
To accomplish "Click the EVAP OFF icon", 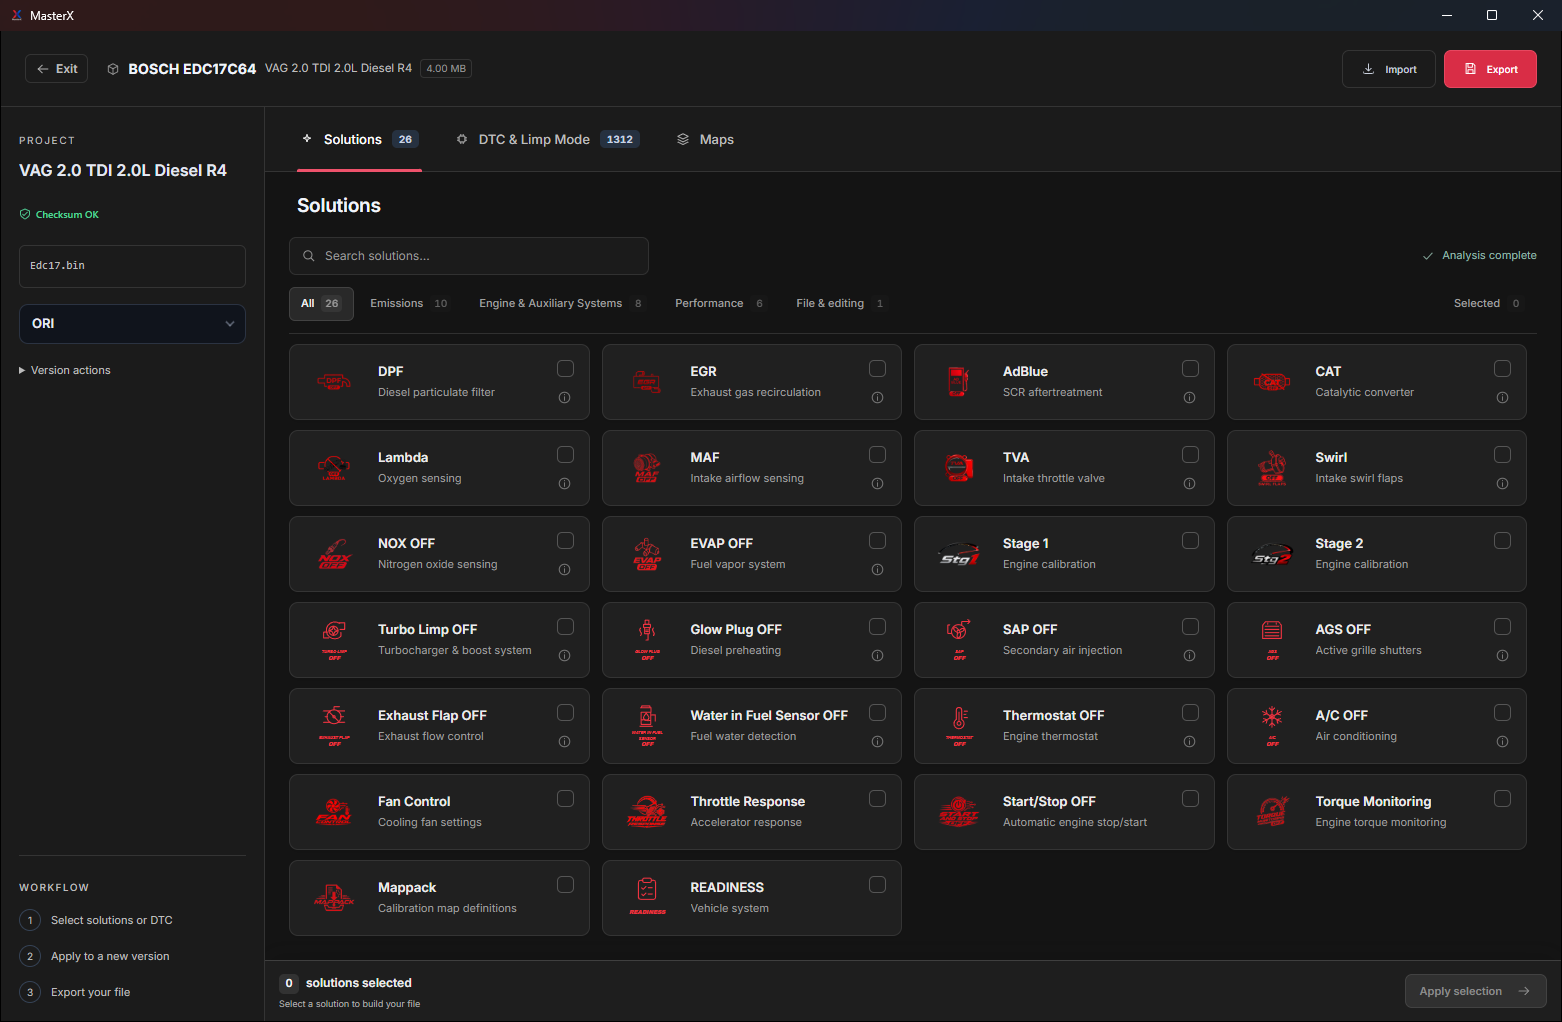I will [647, 554].
